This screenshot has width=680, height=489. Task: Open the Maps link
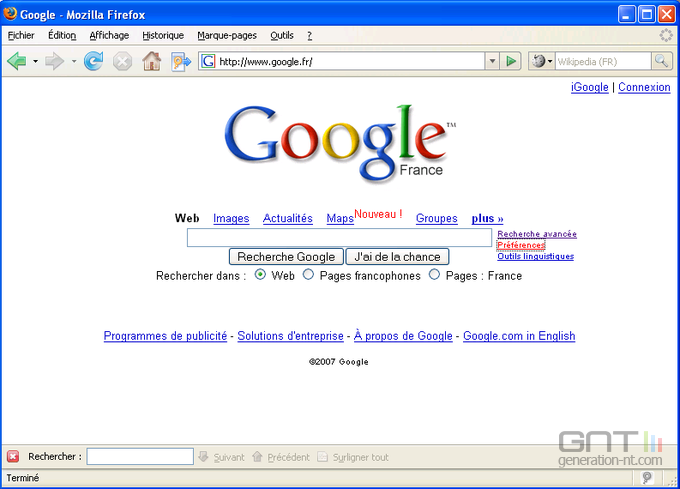coord(340,218)
